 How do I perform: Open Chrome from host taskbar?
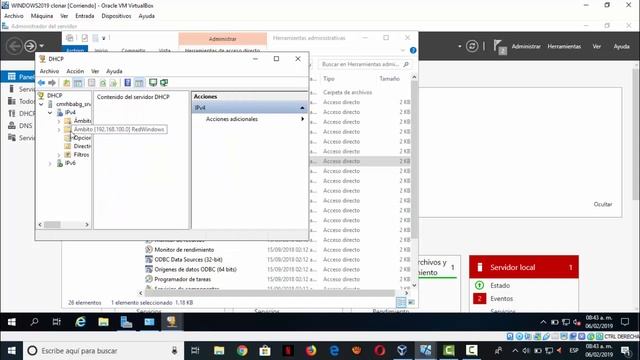coord(242,351)
